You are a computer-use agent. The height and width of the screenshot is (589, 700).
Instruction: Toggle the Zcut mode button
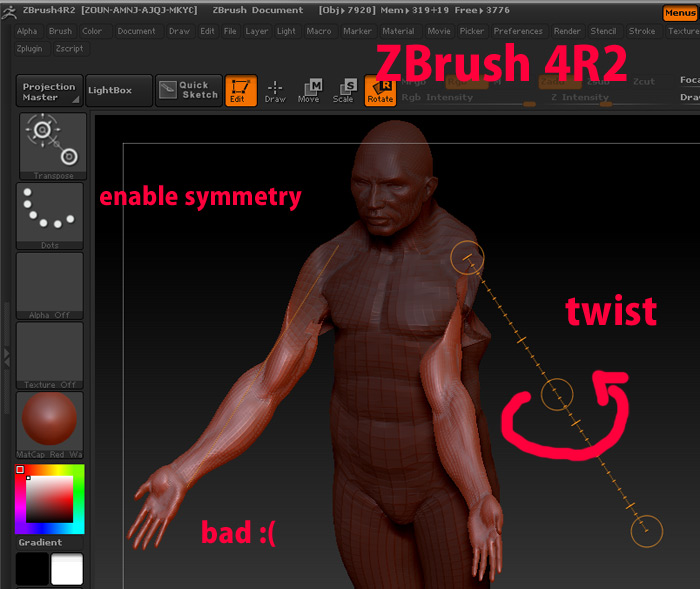[x=643, y=82]
